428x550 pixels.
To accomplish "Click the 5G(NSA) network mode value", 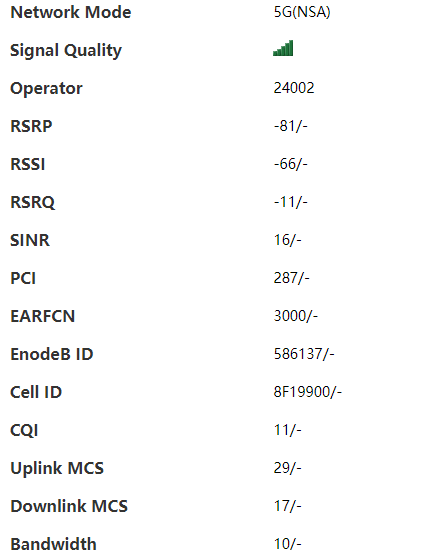I will [302, 12].
